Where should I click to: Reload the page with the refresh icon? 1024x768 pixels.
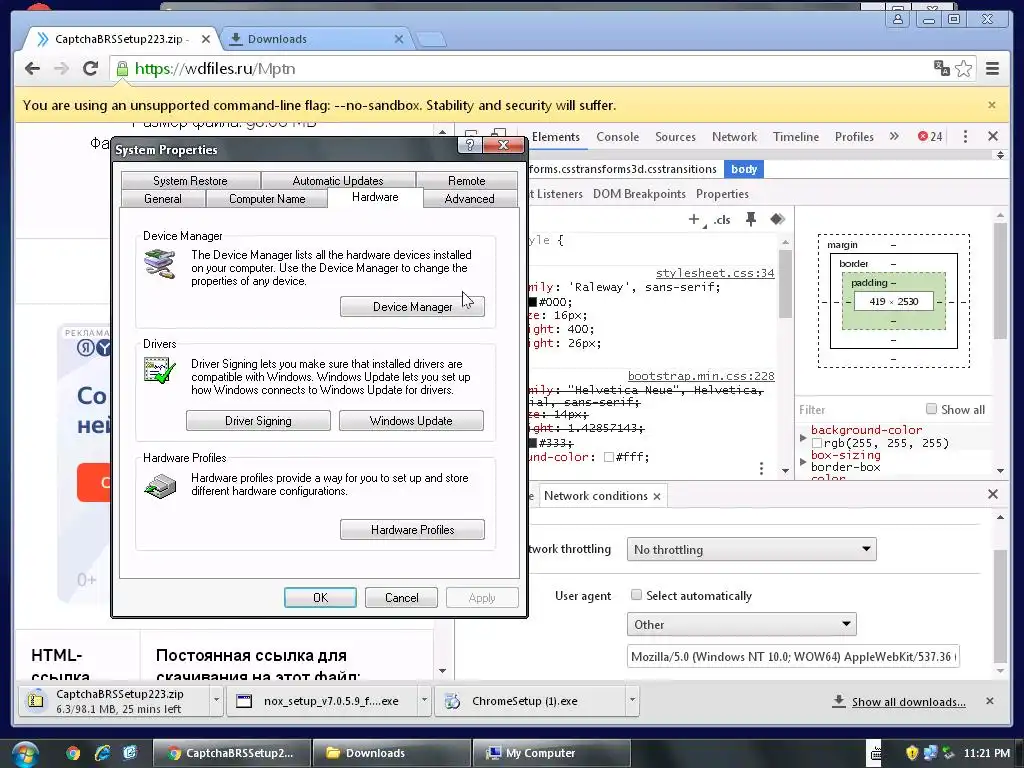[91, 69]
